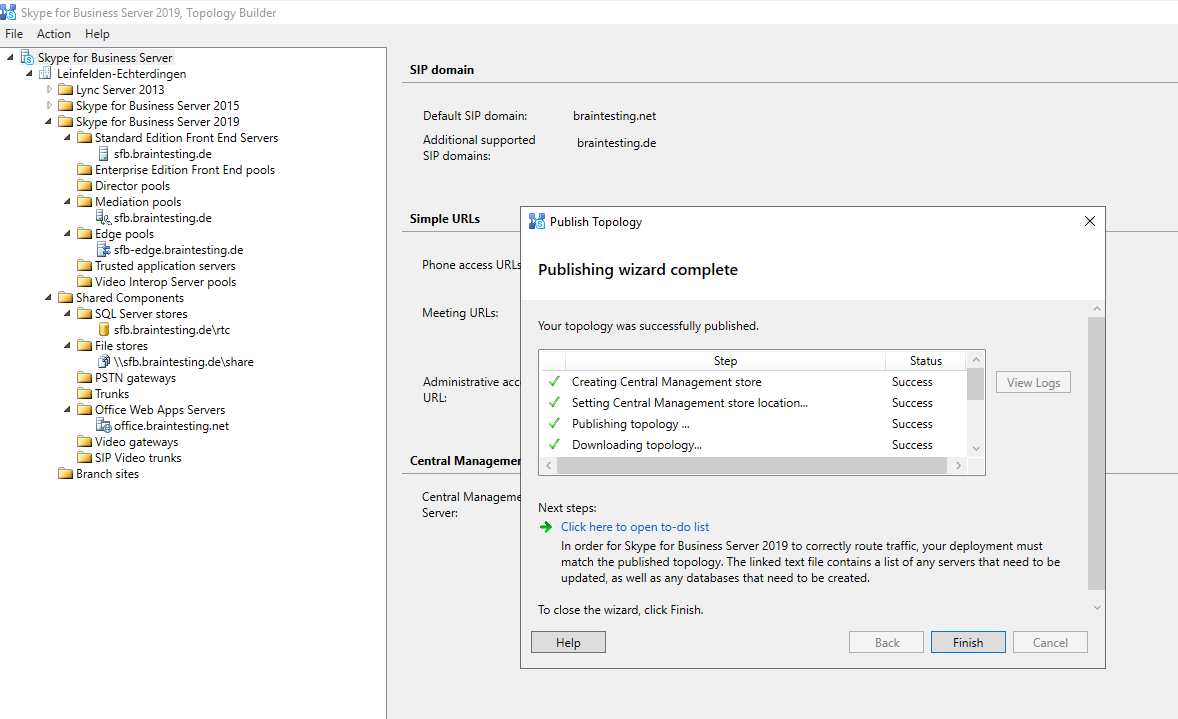Open the File menu

click(x=14, y=33)
